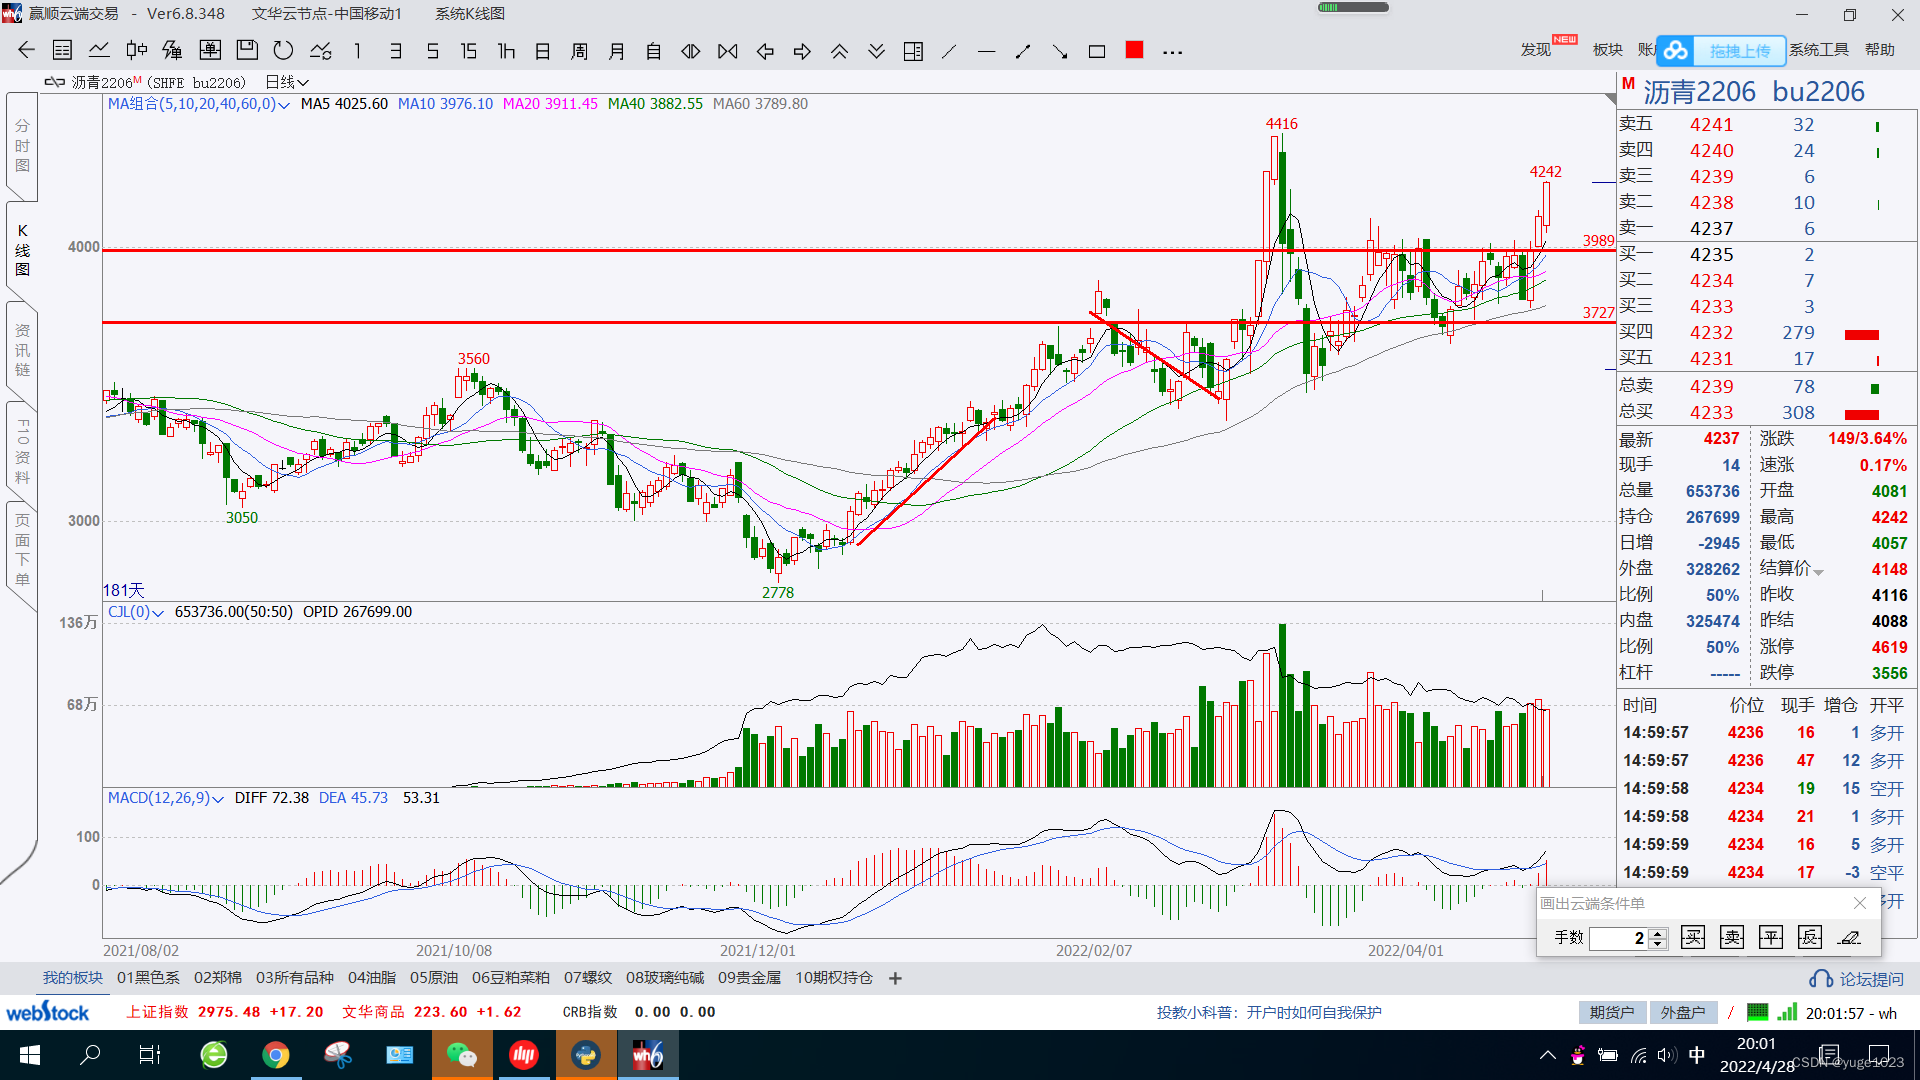Click the back arrow toolbar icon

pyautogui.click(x=26, y=51)
